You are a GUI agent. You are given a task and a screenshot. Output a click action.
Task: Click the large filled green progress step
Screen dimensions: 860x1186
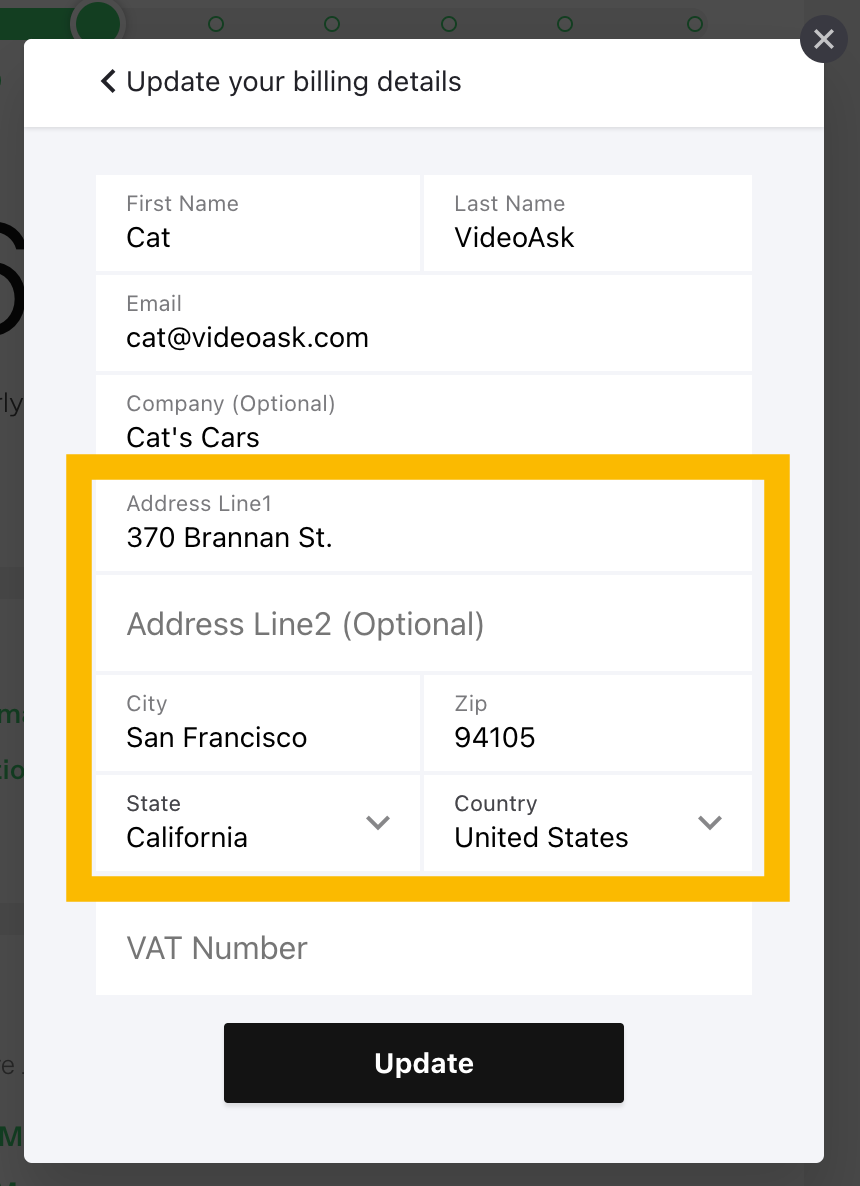point(97,20)
